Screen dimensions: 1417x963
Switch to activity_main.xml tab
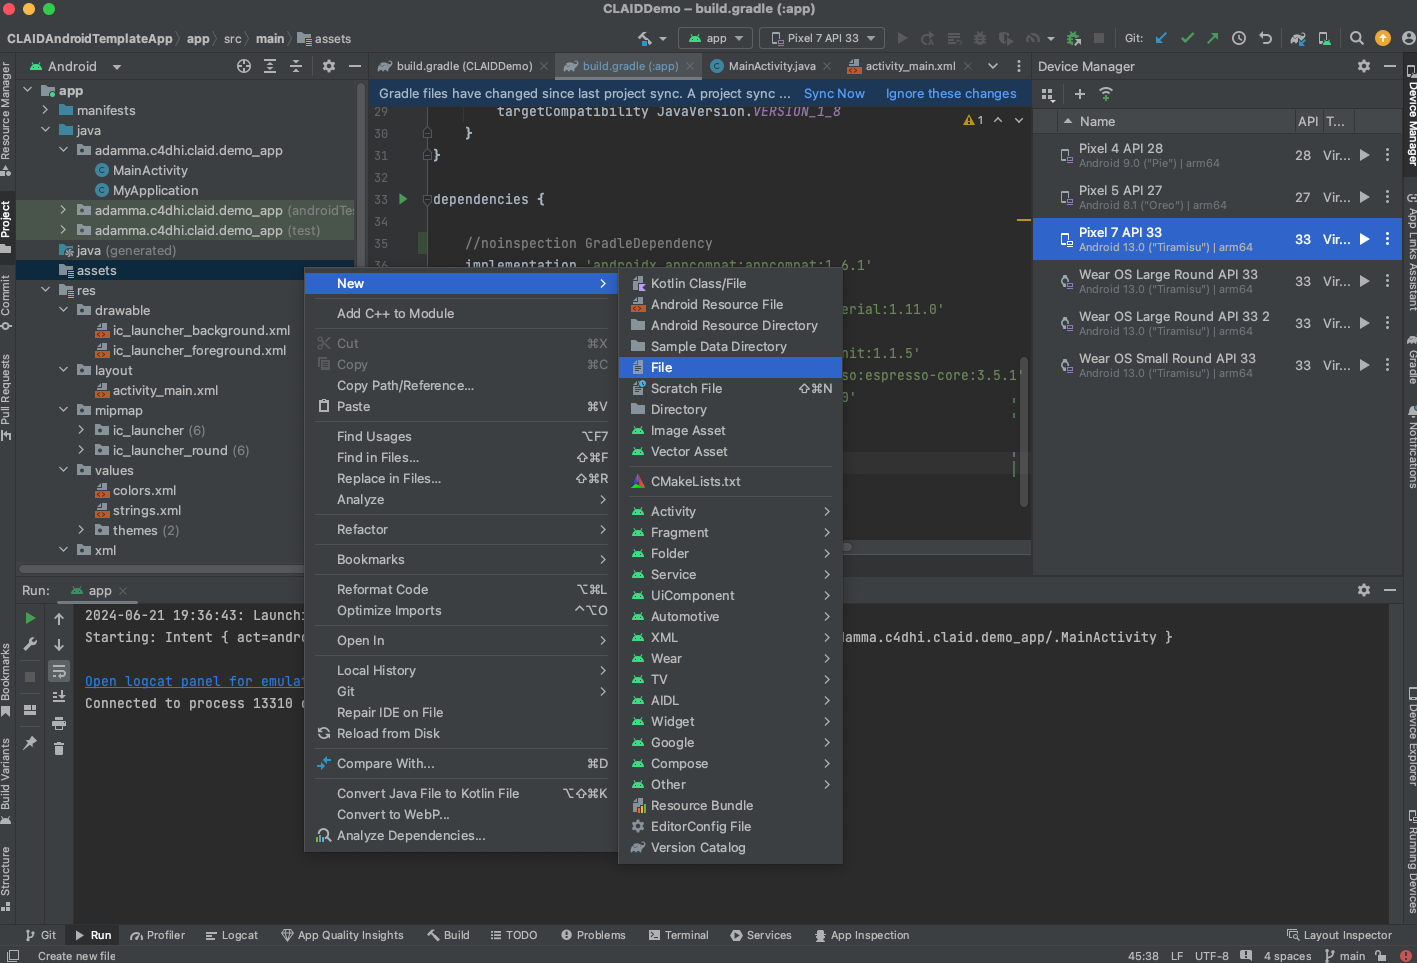coord(910,66)
